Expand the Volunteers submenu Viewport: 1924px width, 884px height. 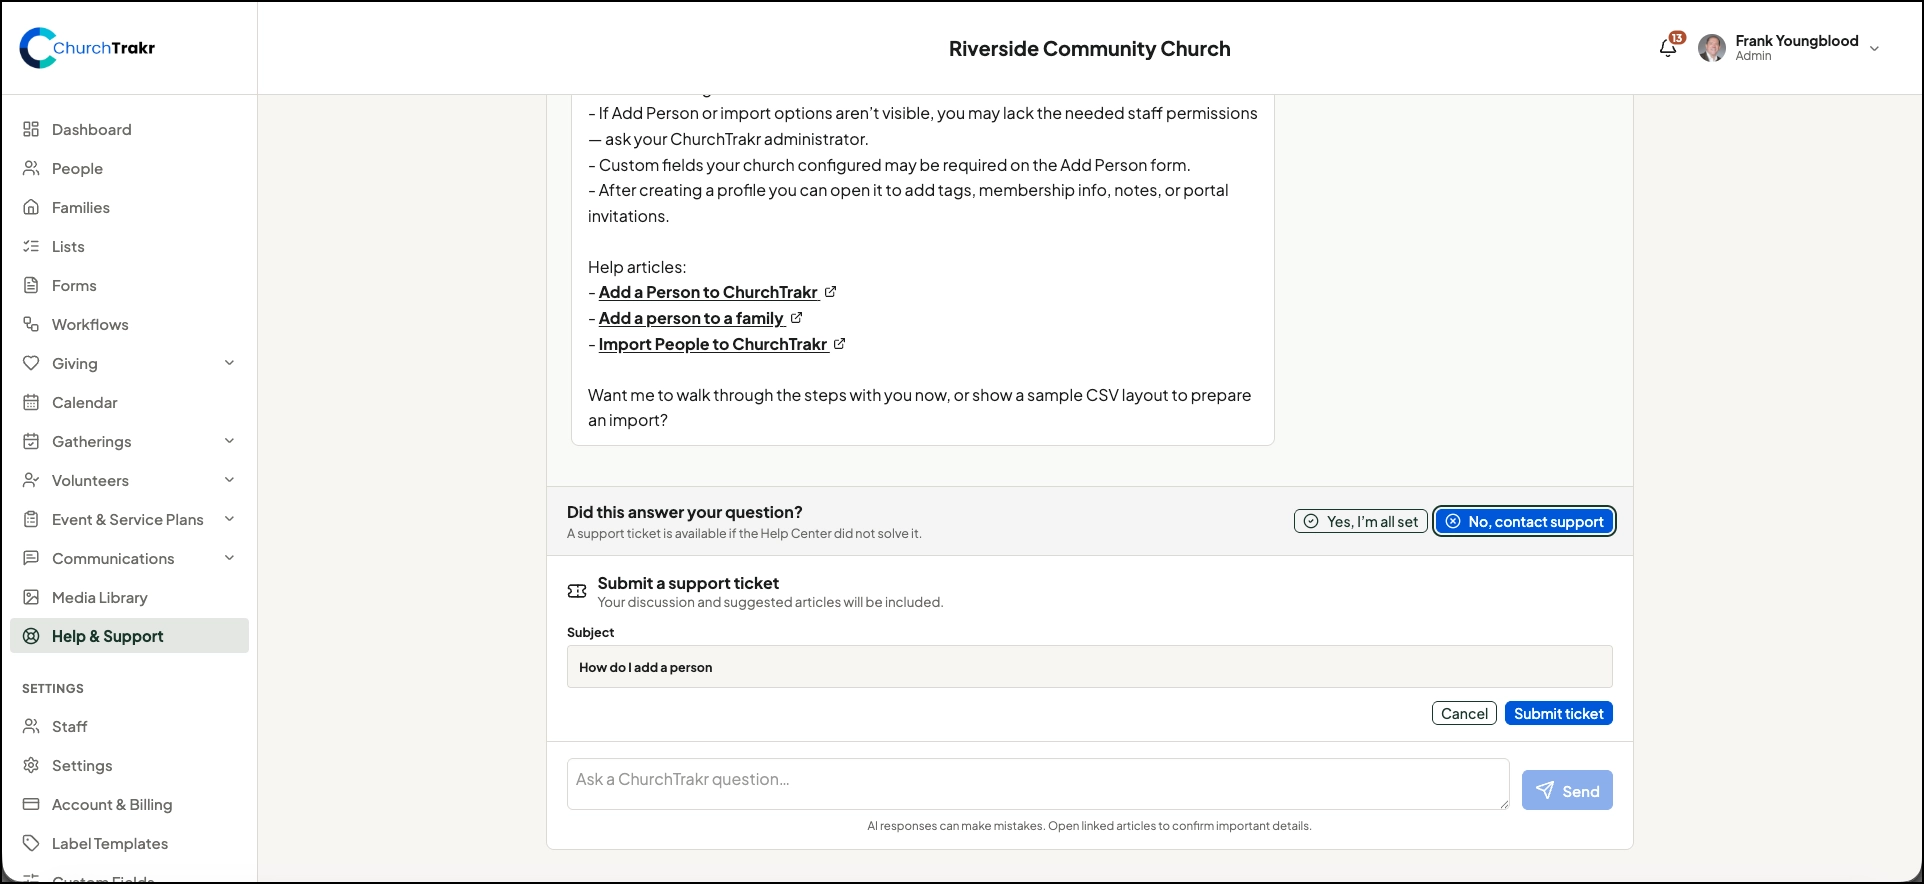[230, 480]
